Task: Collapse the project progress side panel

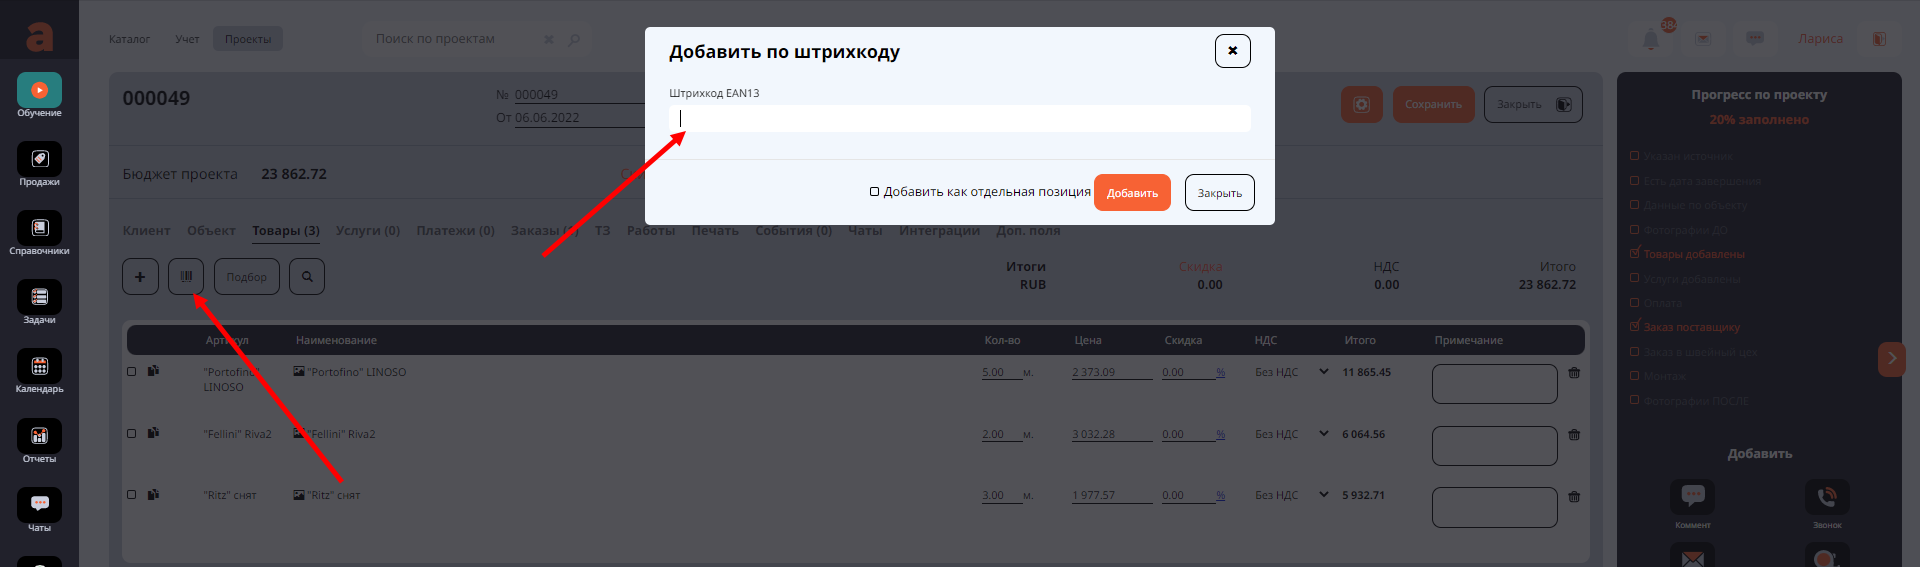Action: point(1891,359)
